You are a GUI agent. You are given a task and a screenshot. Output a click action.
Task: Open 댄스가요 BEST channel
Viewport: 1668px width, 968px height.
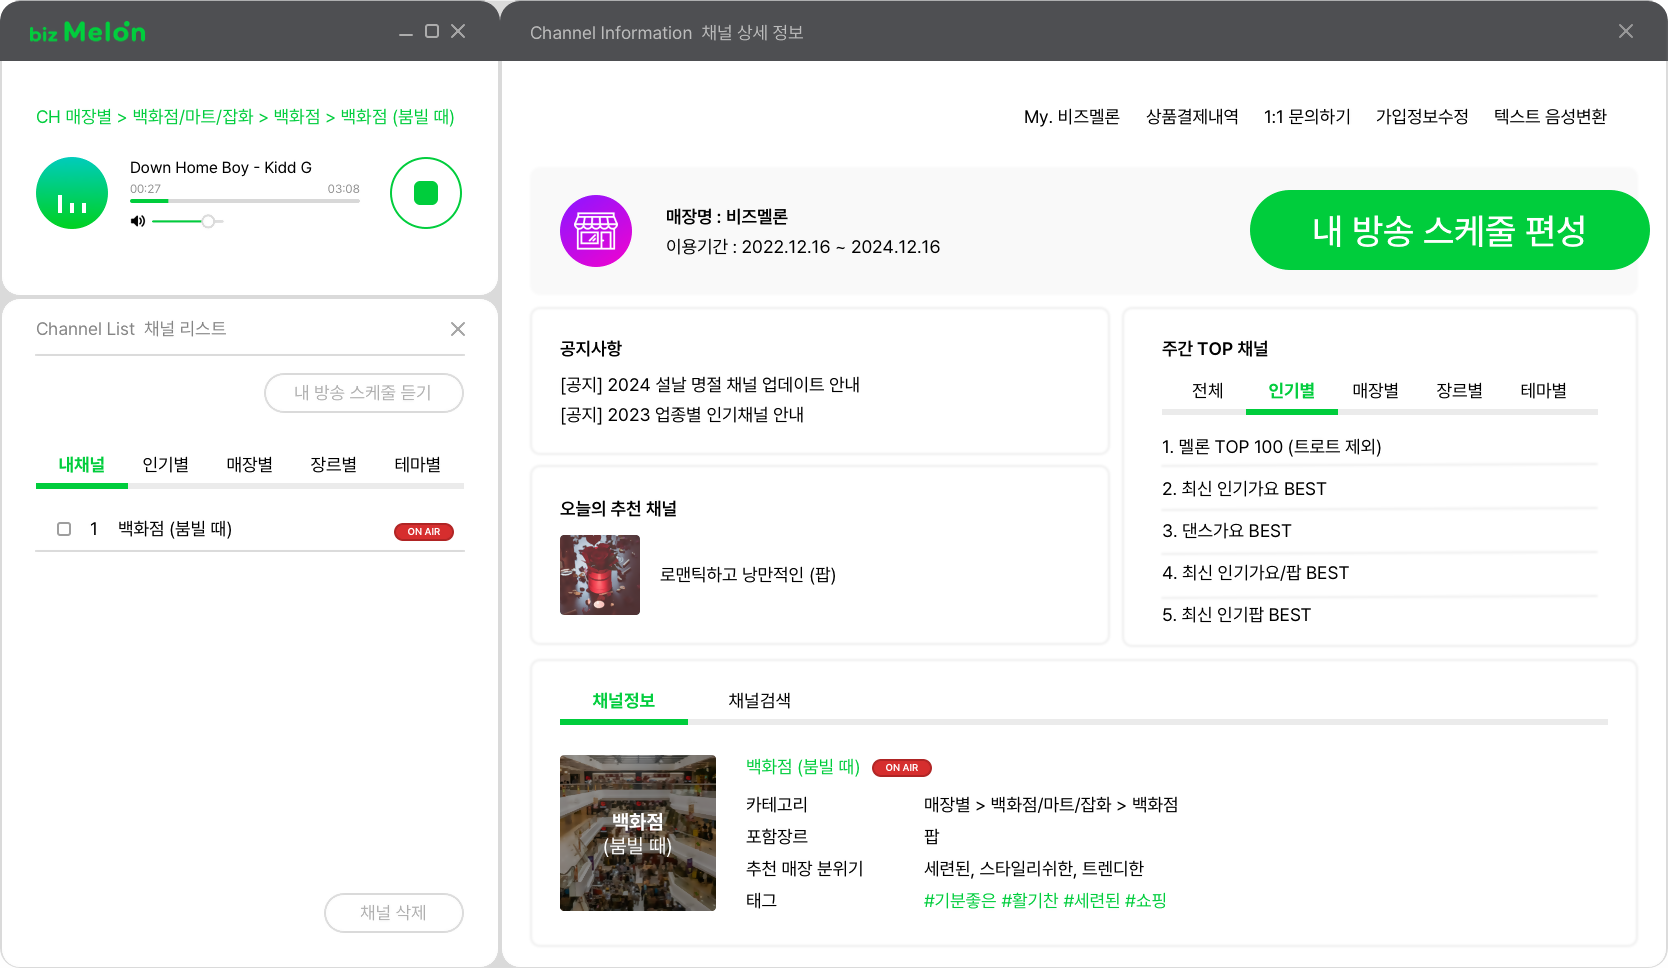coord(1227,531)
